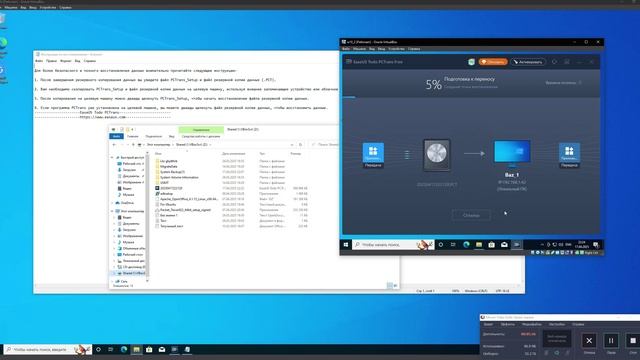Image resolution: width=640 pixels, height=360 pixels.
Task: Click the feedback icon in PCTrans title bar
Action: [554, 62]
